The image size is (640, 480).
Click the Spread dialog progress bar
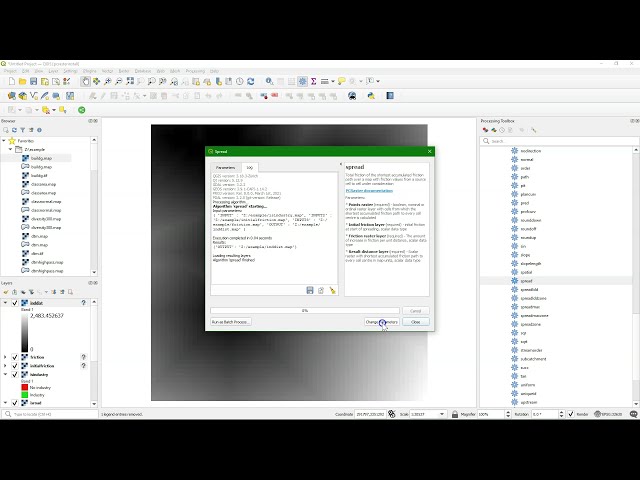tap(305, 311)
